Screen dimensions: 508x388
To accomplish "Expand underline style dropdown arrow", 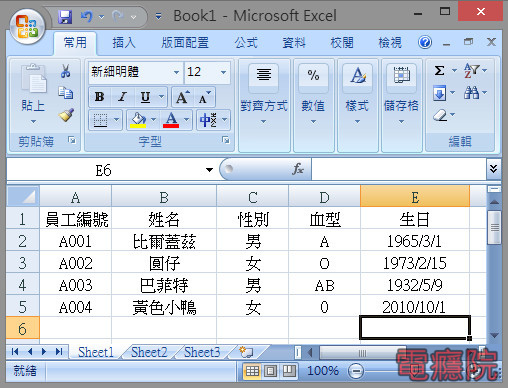I will tap(161, 97).
